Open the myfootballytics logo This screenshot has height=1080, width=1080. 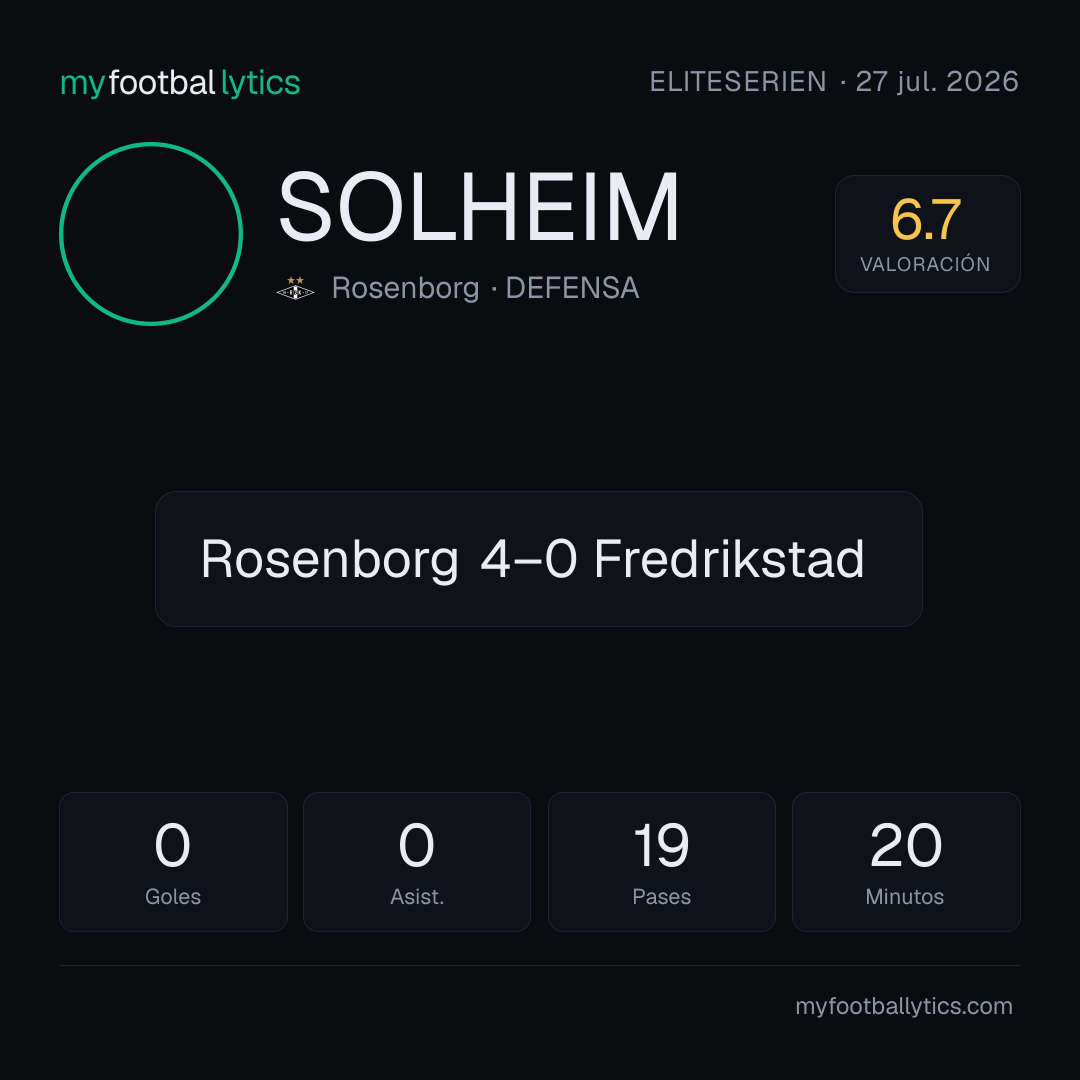pos(180,83)
